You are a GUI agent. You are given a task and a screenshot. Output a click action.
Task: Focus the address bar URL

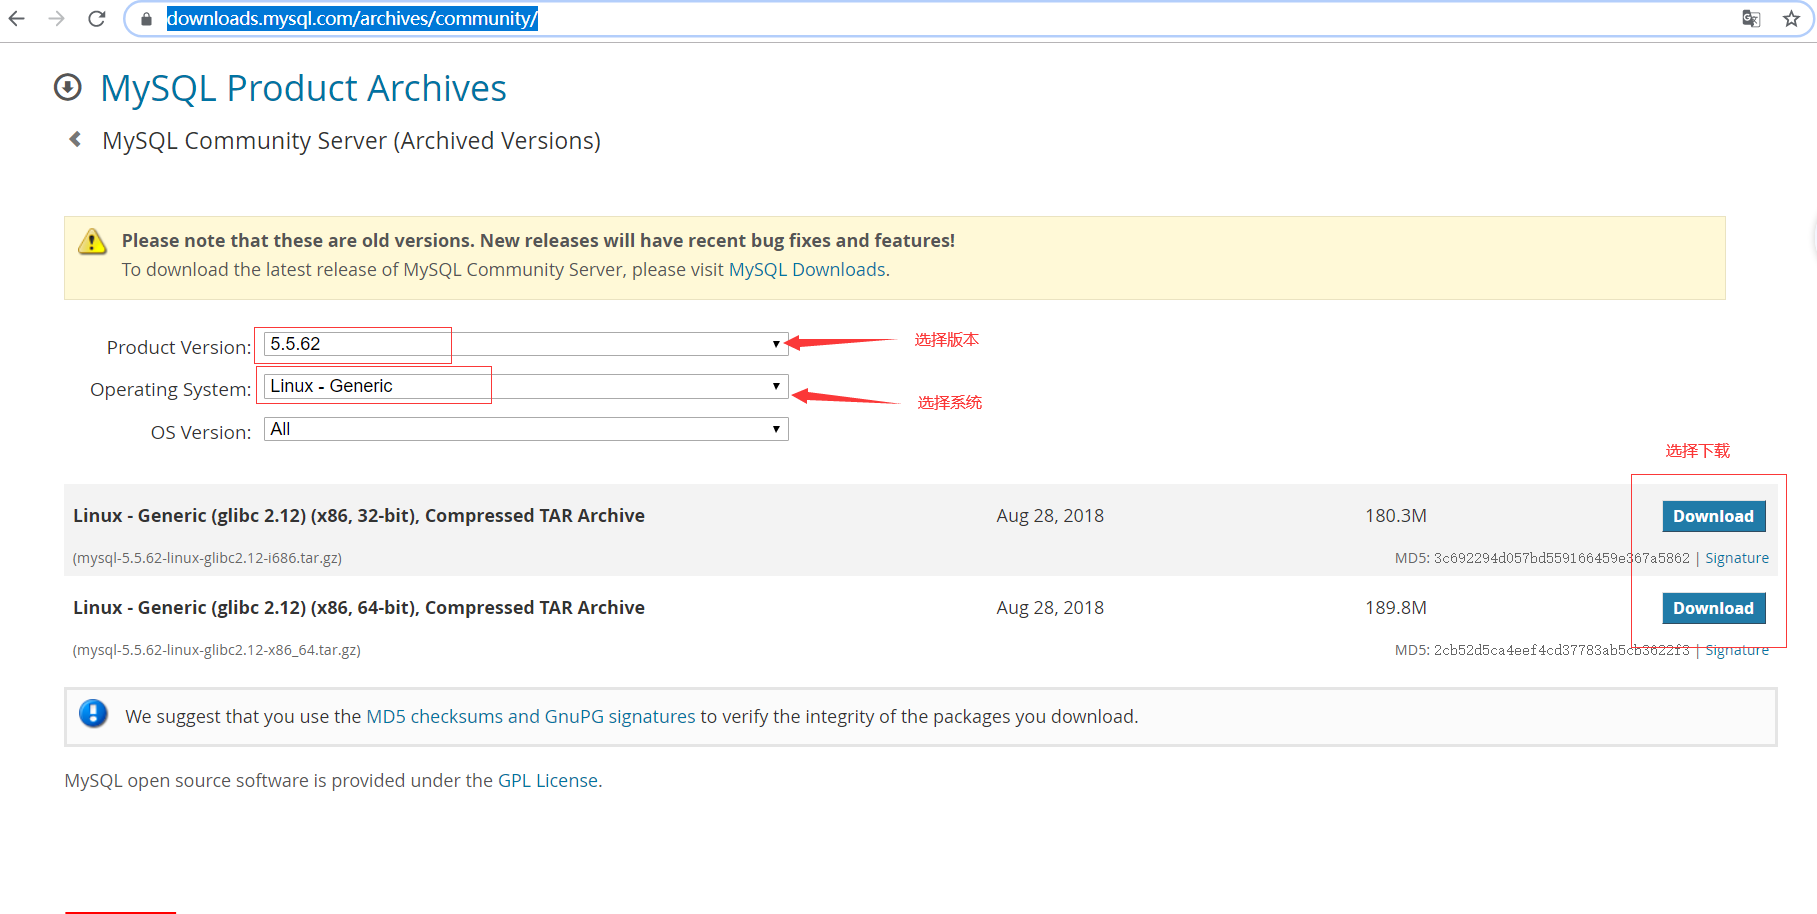[x=352, y=19]
